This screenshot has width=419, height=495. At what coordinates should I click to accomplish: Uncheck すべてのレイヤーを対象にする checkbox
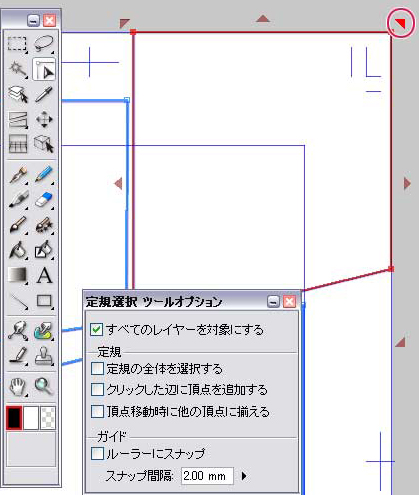pyautogui.click(x=96, y=330)
